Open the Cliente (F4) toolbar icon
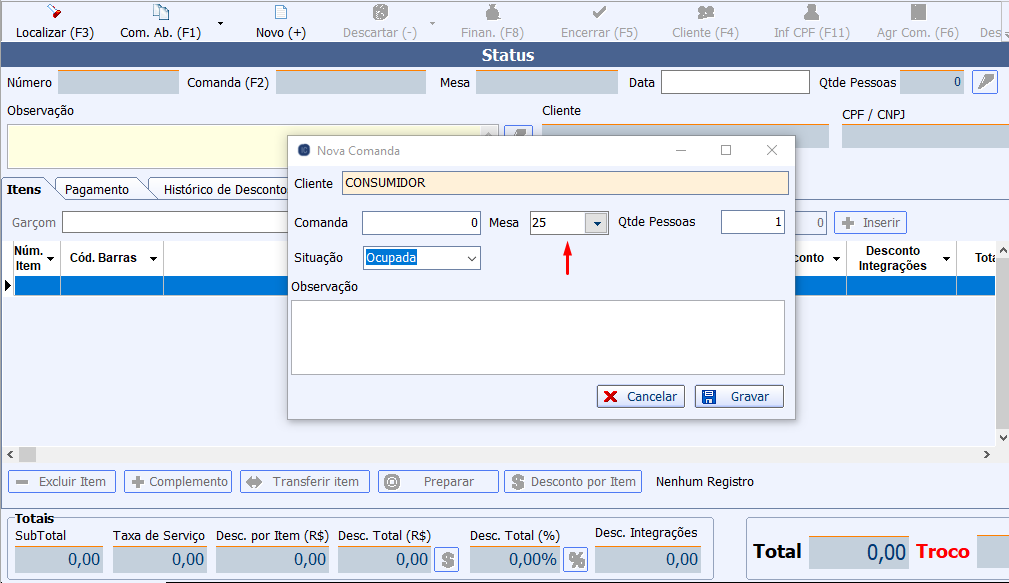The image size is (1009, 583). coord(705,13)
